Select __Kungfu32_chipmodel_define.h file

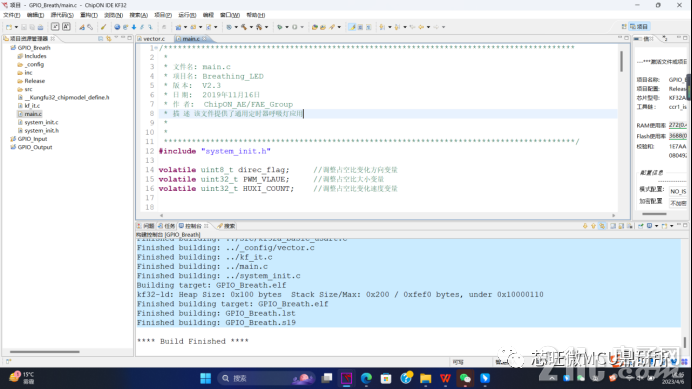pyautogui.click(x=64, y=98)
